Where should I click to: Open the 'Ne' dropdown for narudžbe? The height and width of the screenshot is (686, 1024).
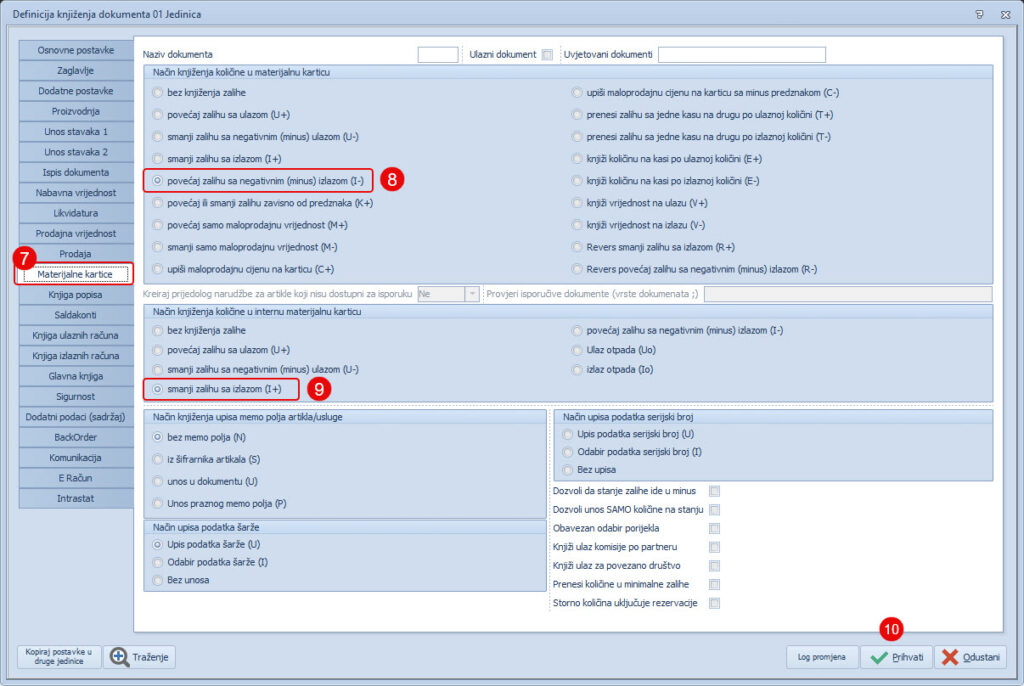472,294
